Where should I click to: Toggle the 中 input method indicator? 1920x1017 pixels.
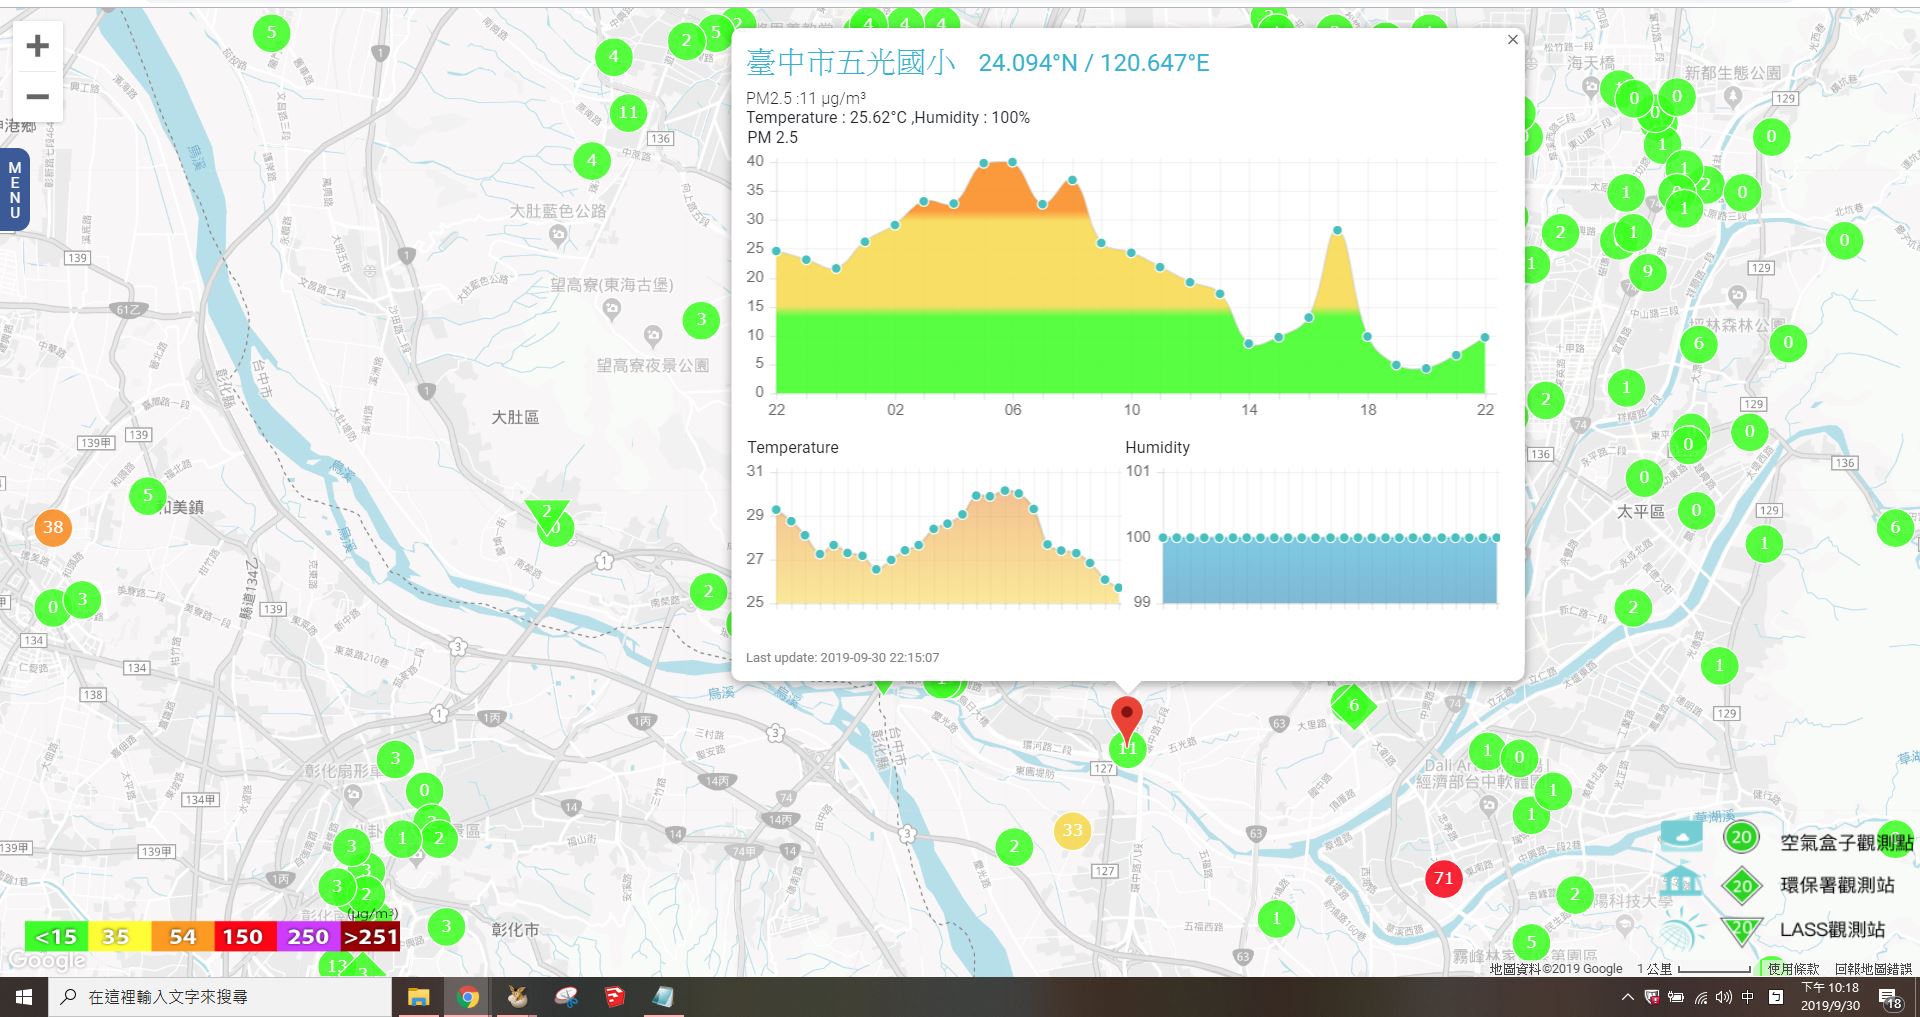[1748, 997]
